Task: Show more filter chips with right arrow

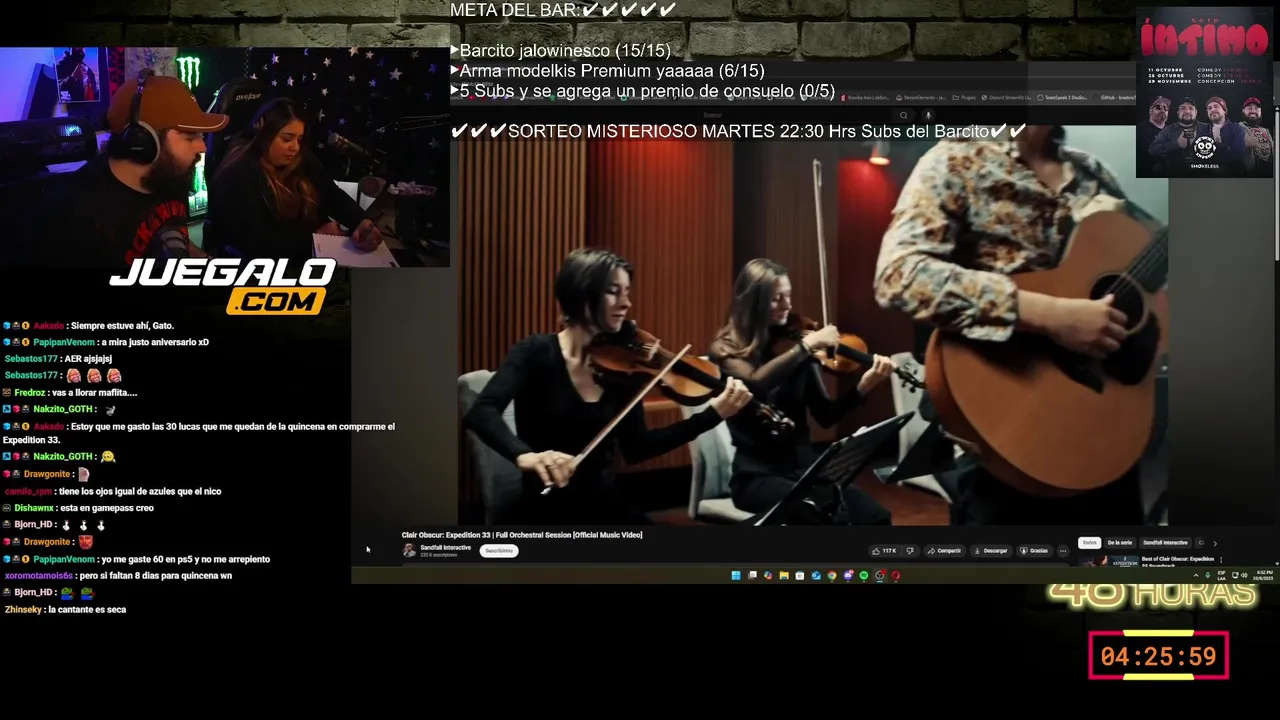Action: click(x=1215, y=544)
